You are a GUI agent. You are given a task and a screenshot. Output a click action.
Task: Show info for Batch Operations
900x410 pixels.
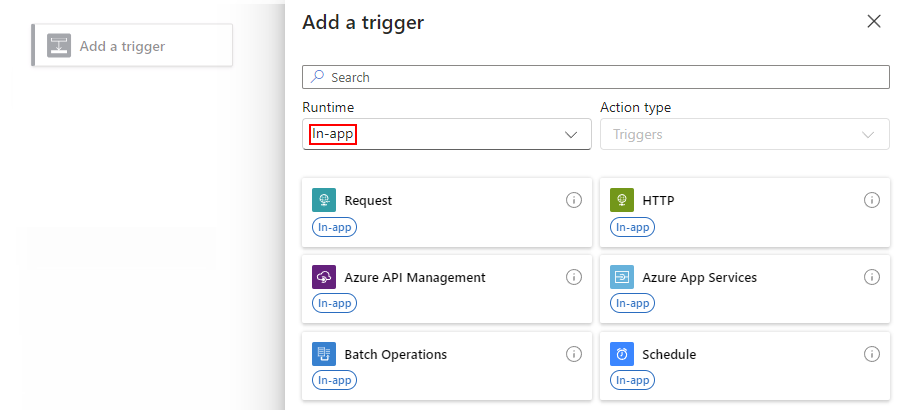[574, 354]
